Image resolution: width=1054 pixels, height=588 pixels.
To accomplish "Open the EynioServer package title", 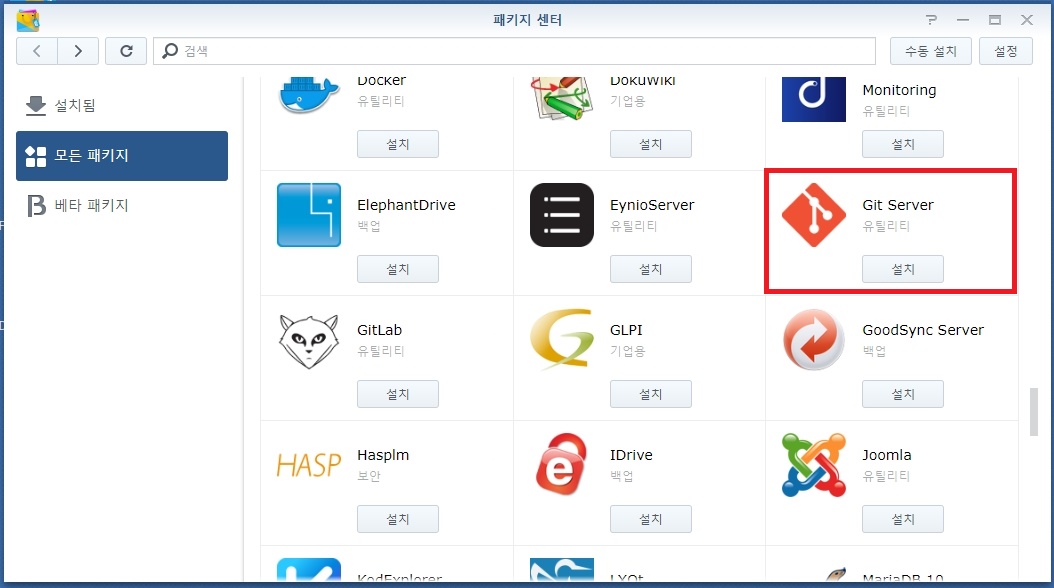I will [652, 205].
